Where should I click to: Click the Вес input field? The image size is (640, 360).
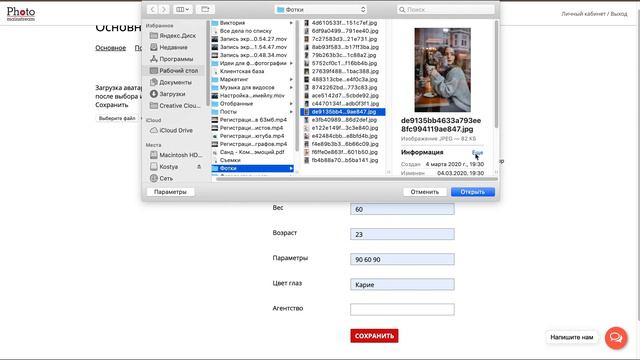(x=402, y=209)
